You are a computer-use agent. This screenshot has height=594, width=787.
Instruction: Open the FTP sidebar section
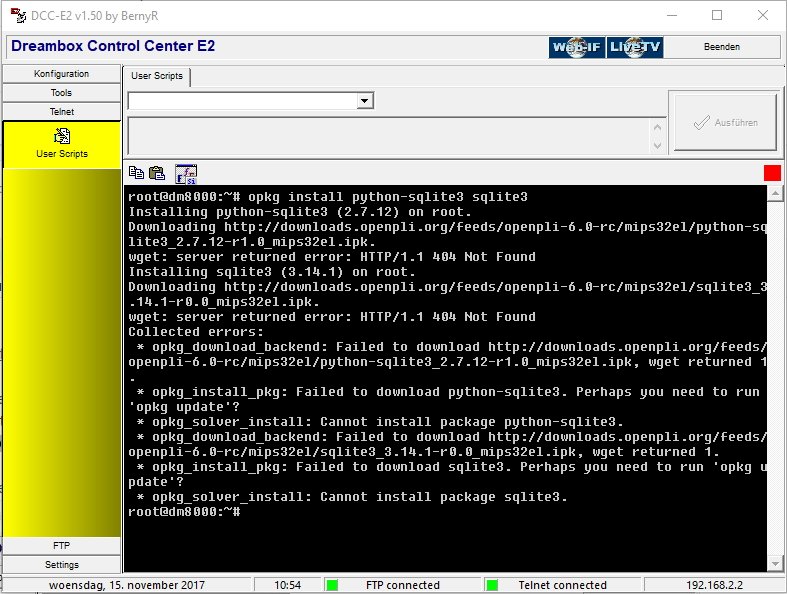coord(61,545)
